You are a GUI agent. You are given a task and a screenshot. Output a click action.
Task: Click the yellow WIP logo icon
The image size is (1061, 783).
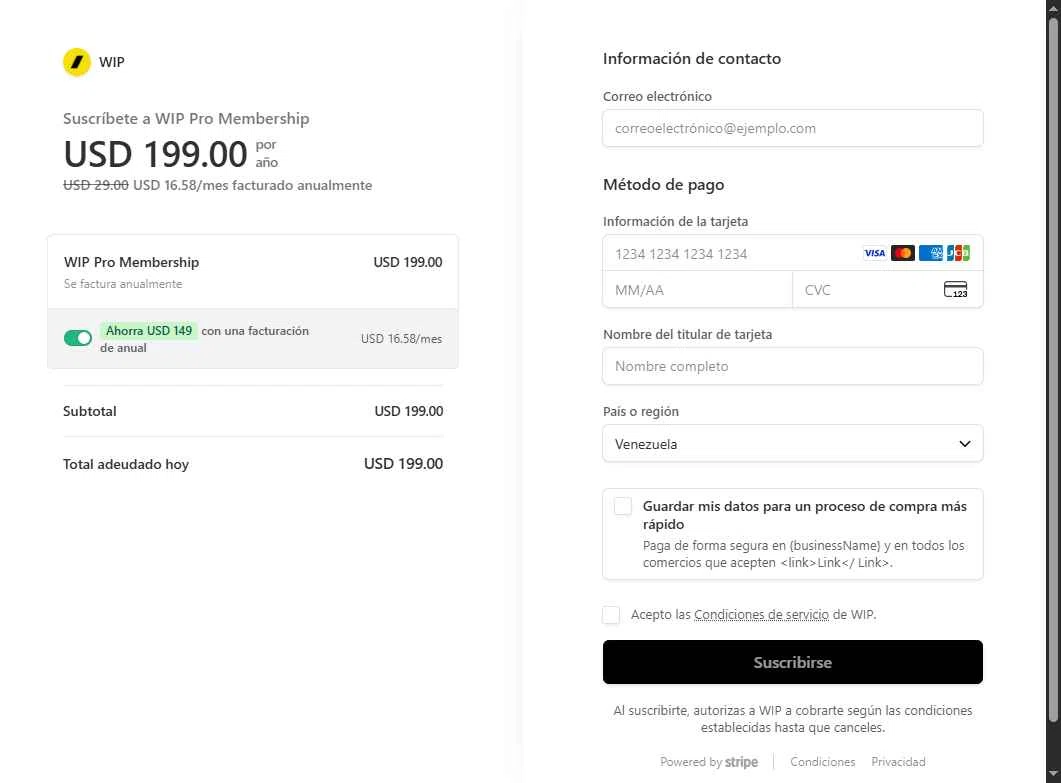(x=76, y=62)
